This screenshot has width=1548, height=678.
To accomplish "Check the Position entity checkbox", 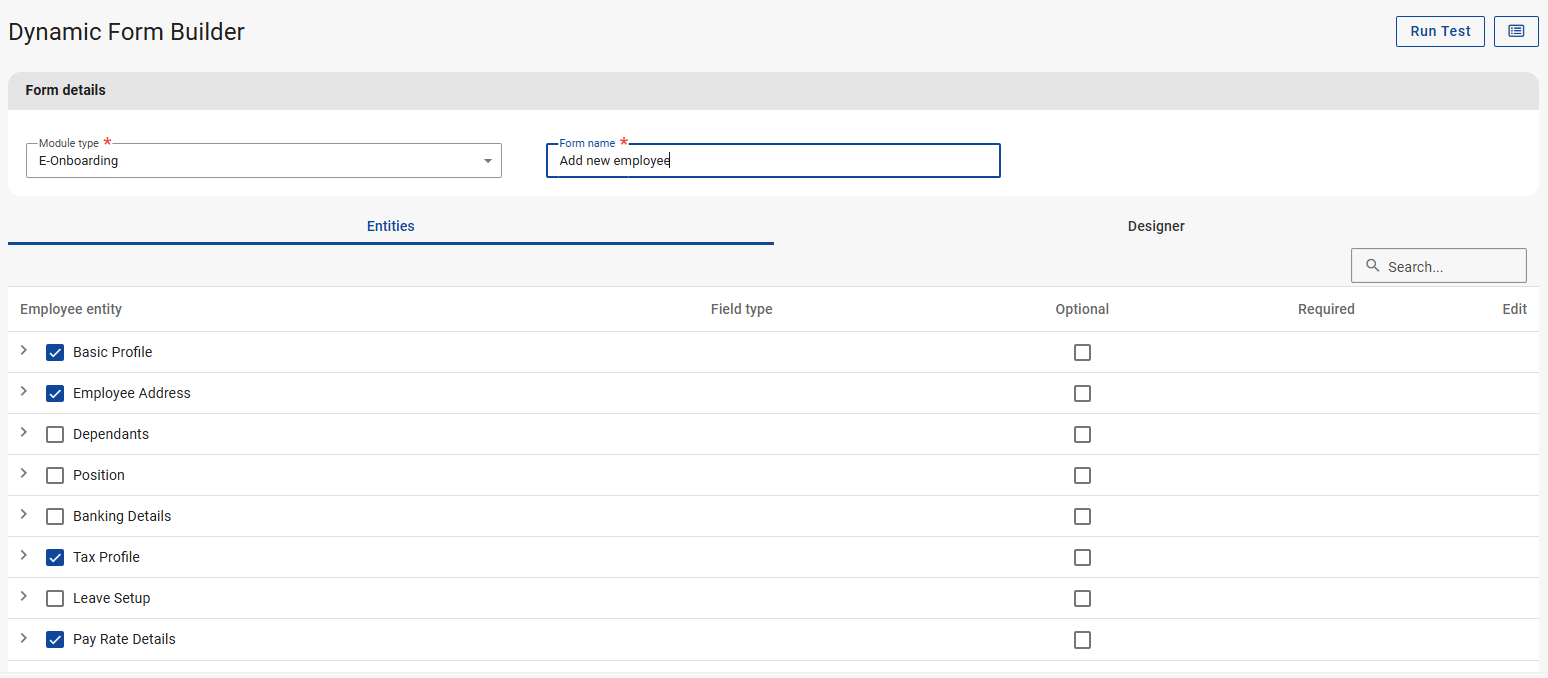I will click(55, 476).
